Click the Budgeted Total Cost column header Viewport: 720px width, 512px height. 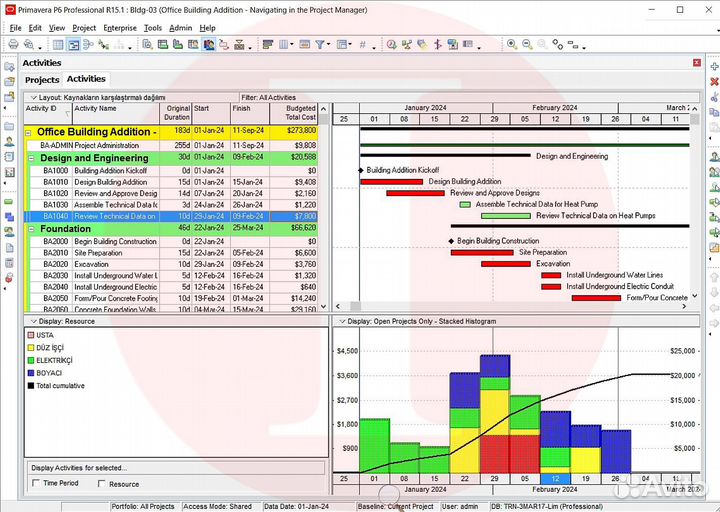[x=293, y=113]
